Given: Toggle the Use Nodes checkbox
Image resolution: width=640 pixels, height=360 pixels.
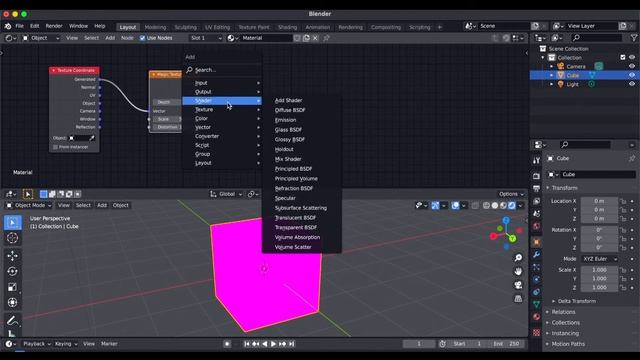Looking at the screenshot, I should tap(142, 38).
